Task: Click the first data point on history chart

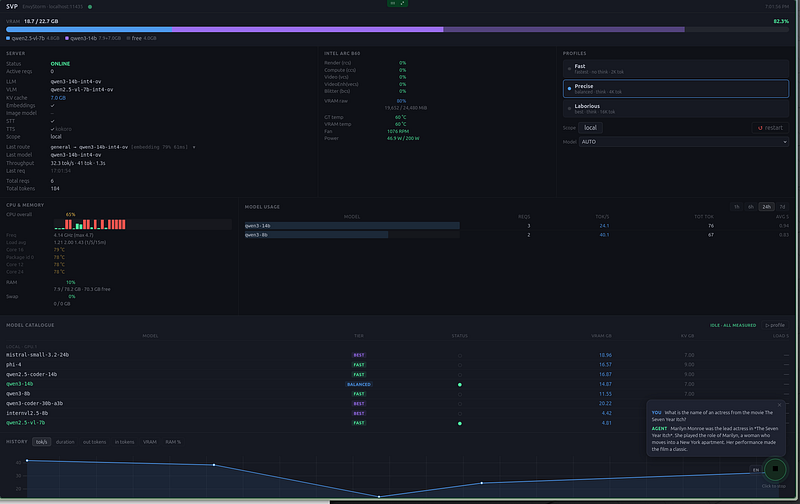Action: tap(27, 461)
